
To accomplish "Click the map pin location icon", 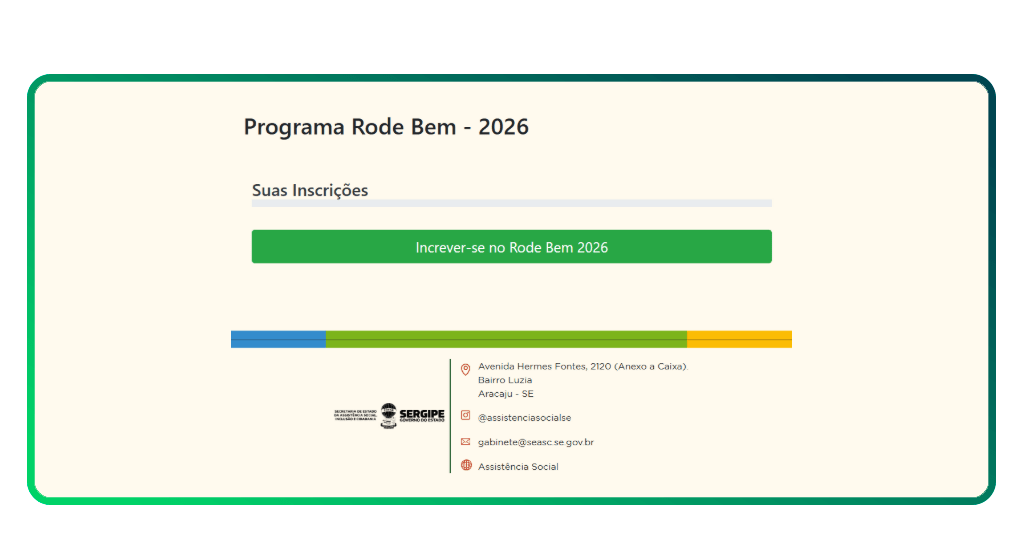I will (465, 370).
